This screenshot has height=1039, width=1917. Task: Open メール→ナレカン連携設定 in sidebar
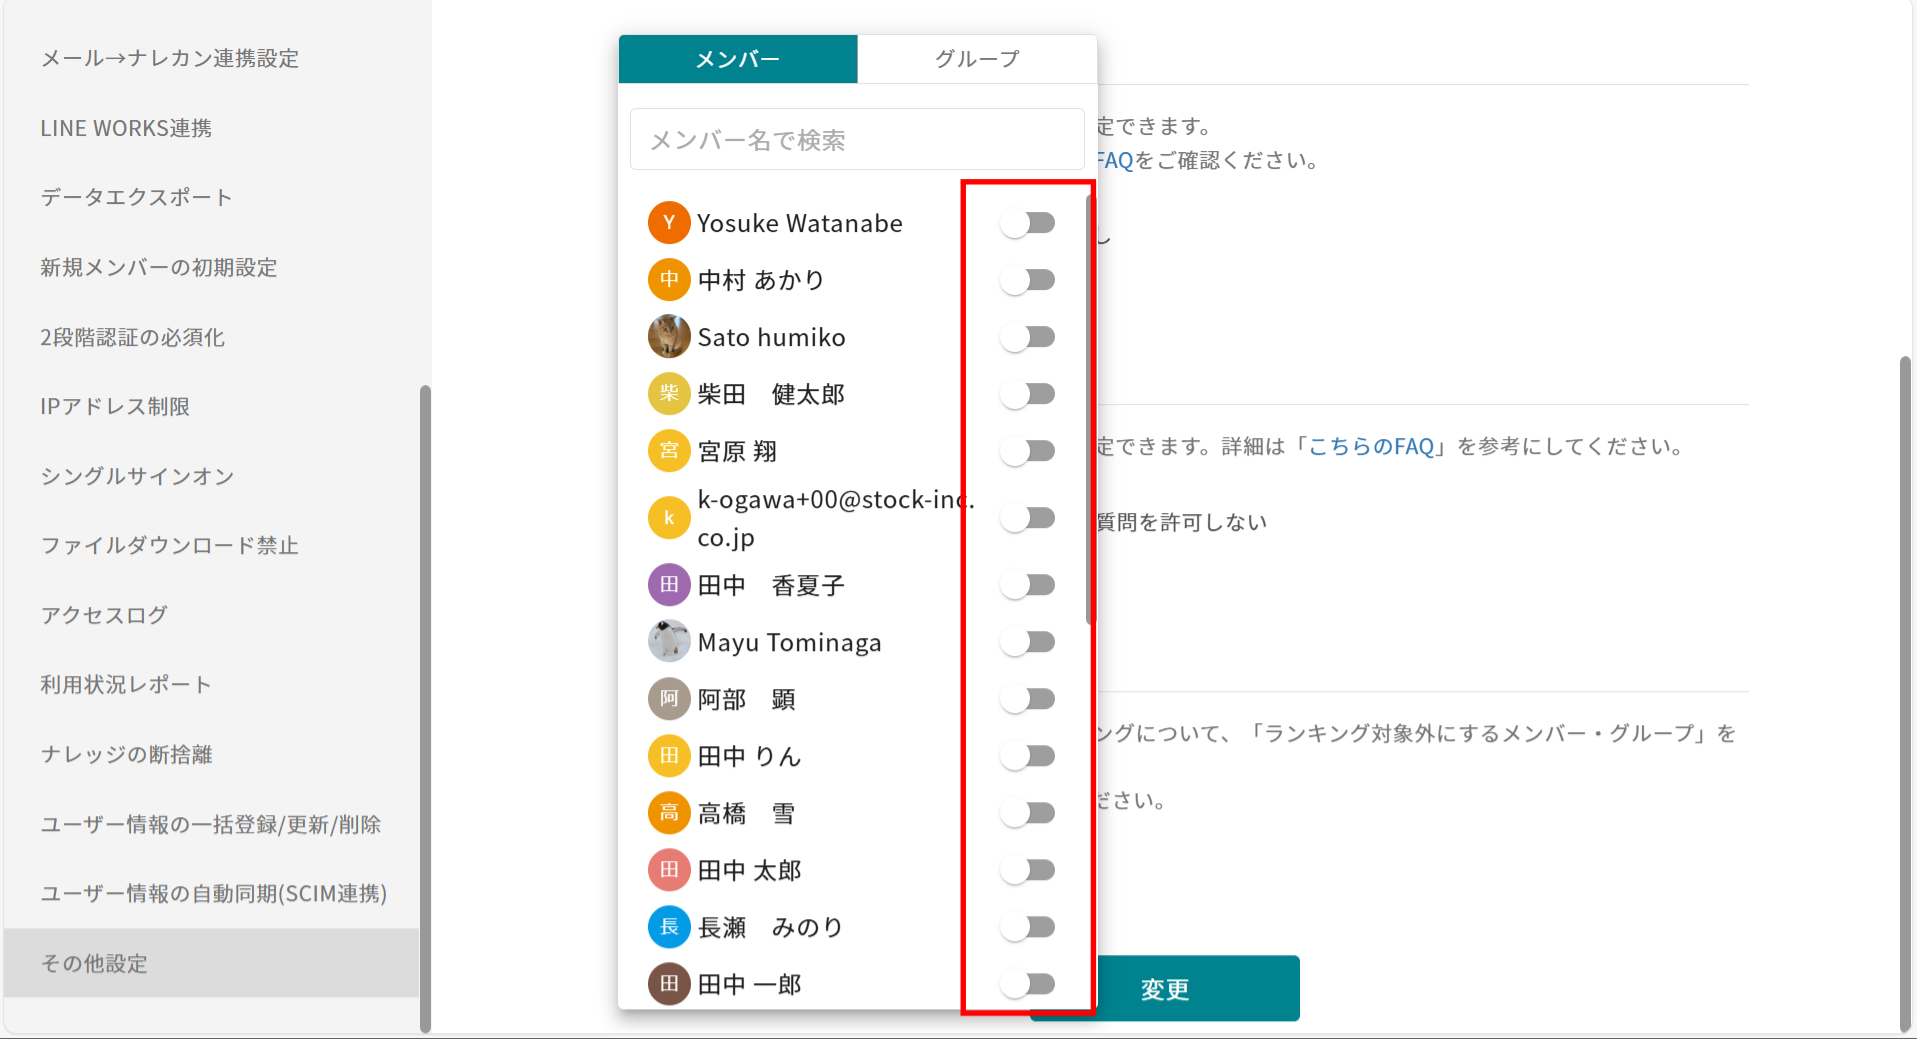[x=170, y=58]
